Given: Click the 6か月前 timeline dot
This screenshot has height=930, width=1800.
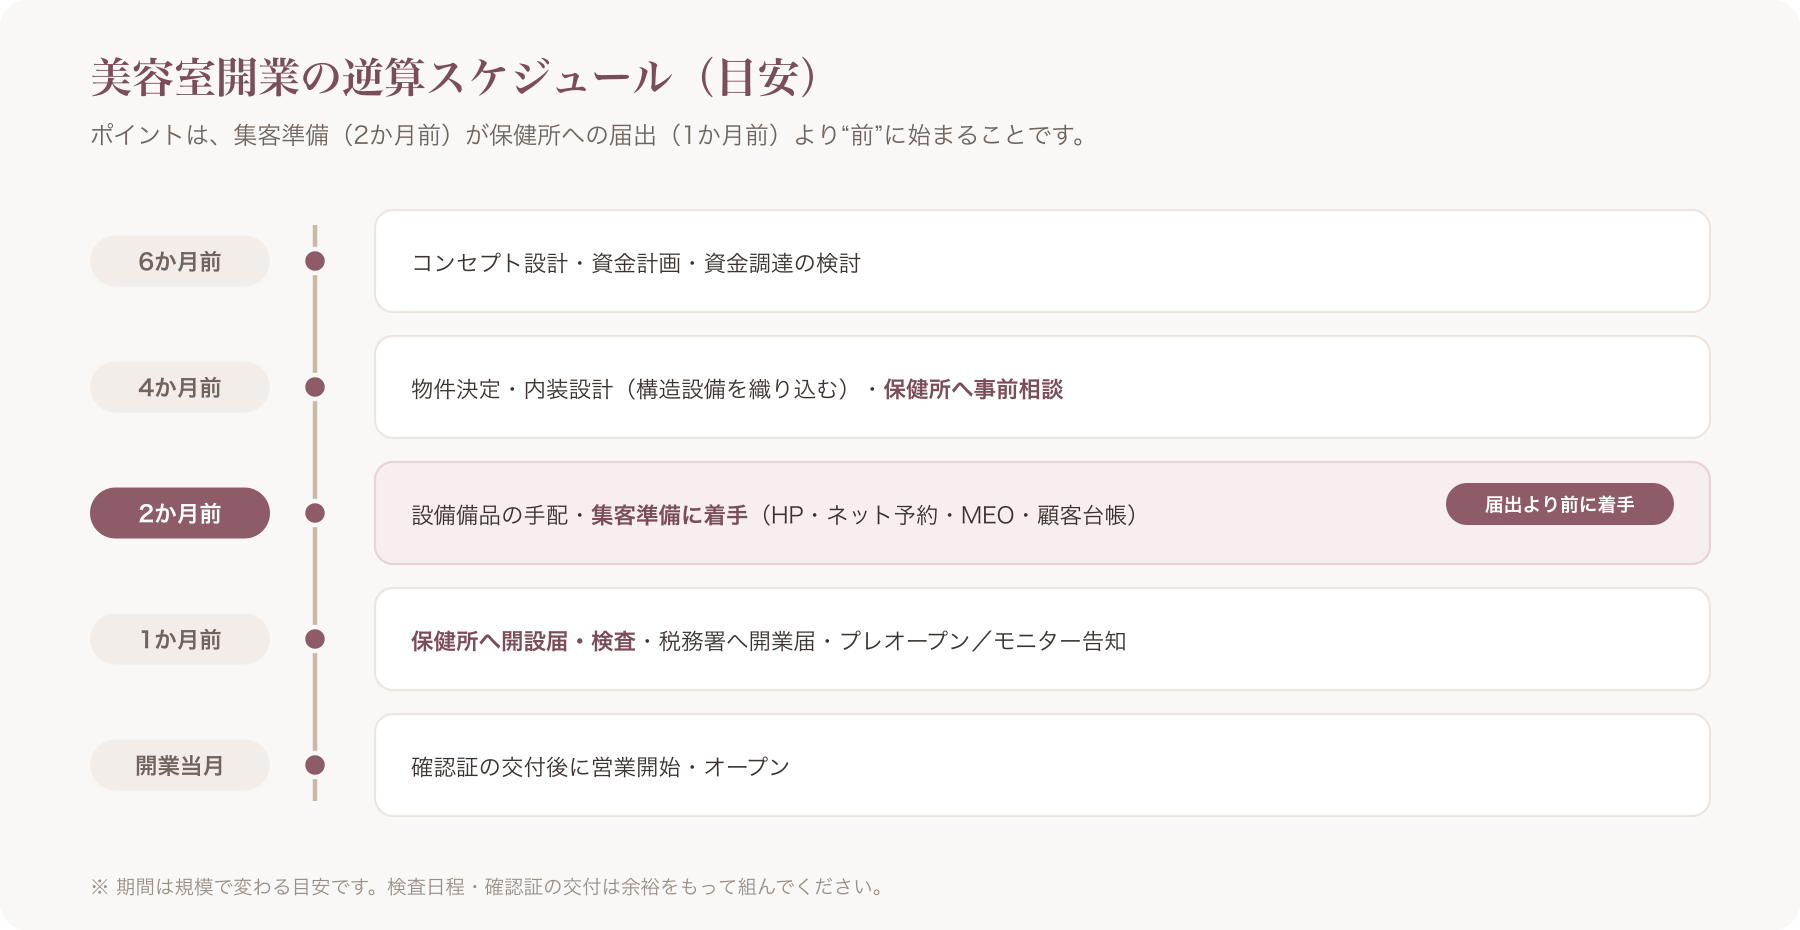Looking at the screenshot, I should (315, 261).
